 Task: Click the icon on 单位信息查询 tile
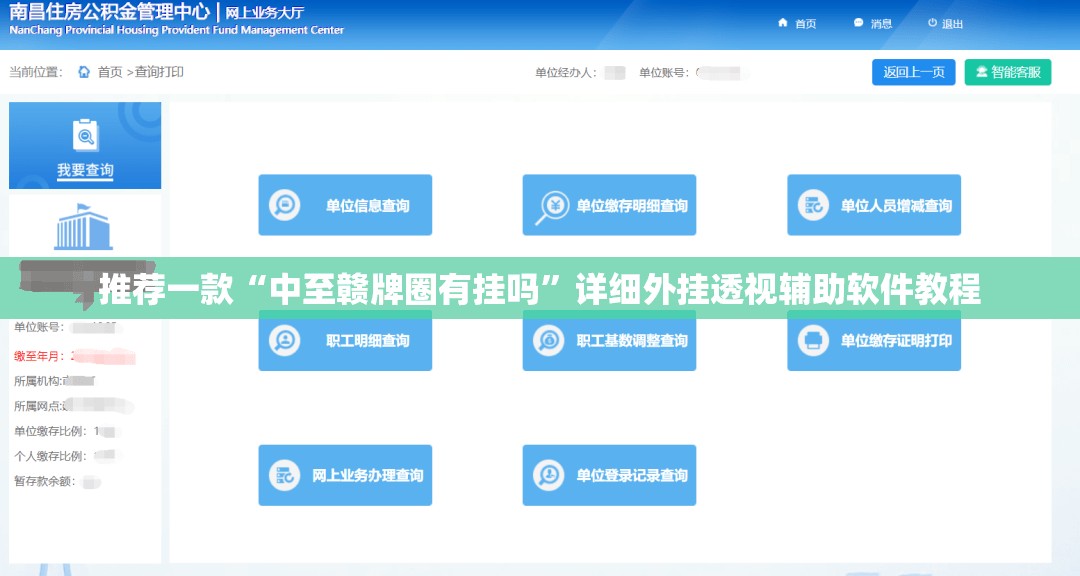(x=284, y=205)
